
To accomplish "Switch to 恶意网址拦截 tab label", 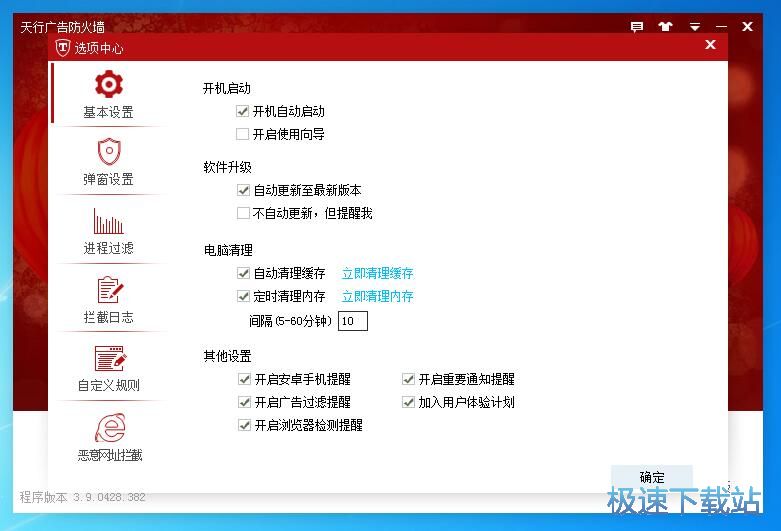I will (x=110, y=455).
